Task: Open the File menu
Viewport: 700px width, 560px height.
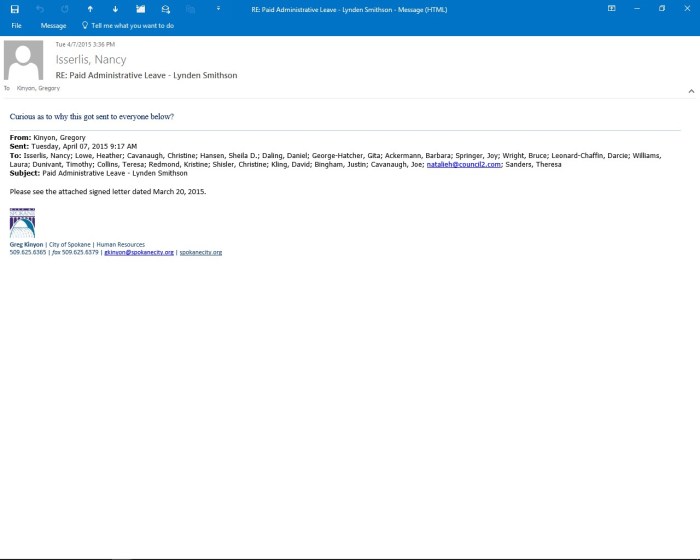Action: click(17, 26)
